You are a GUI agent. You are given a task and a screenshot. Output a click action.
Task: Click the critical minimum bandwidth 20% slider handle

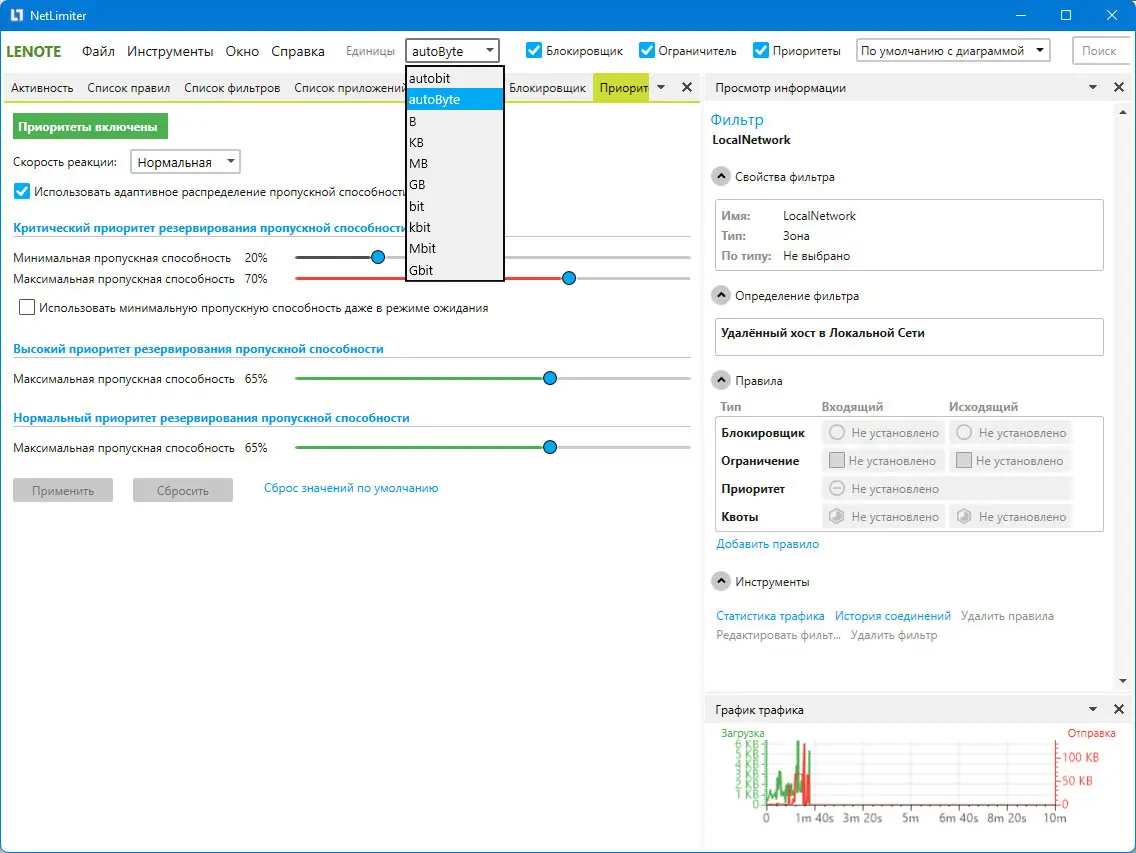pyautogui.click(x=377, y=257)
